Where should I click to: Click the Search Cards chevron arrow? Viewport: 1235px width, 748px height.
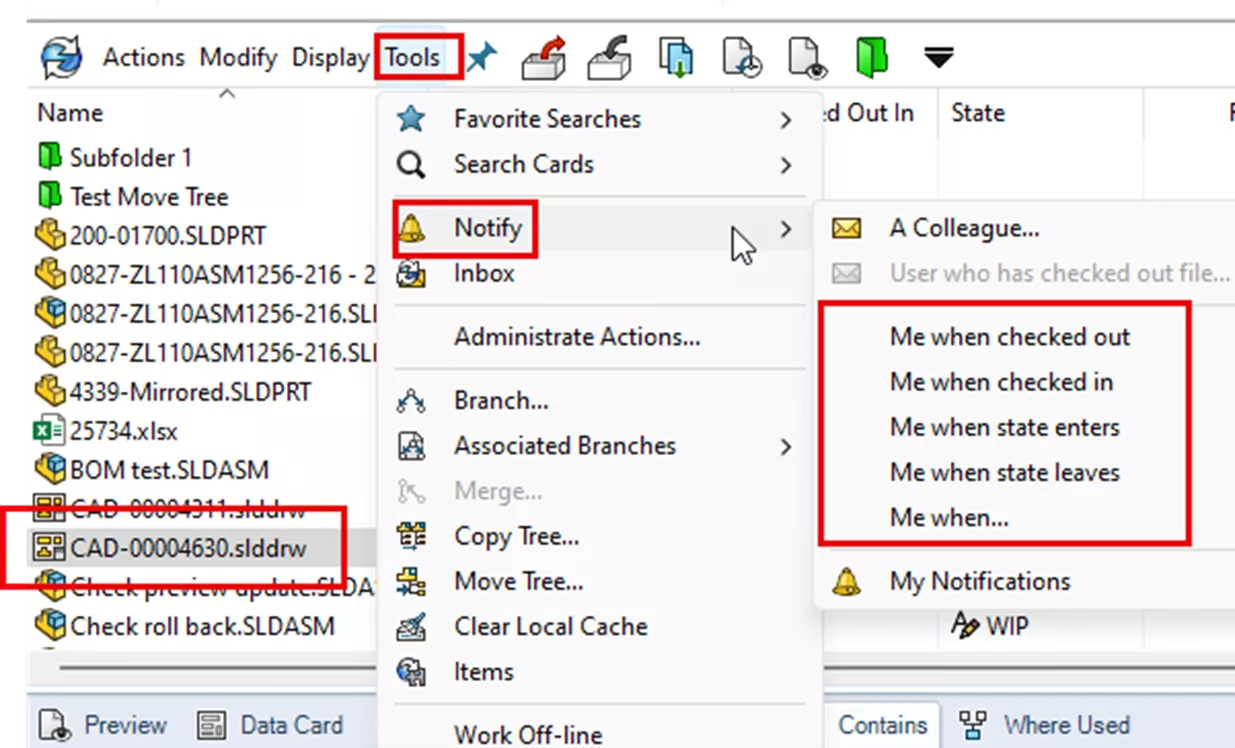(786, 165)
